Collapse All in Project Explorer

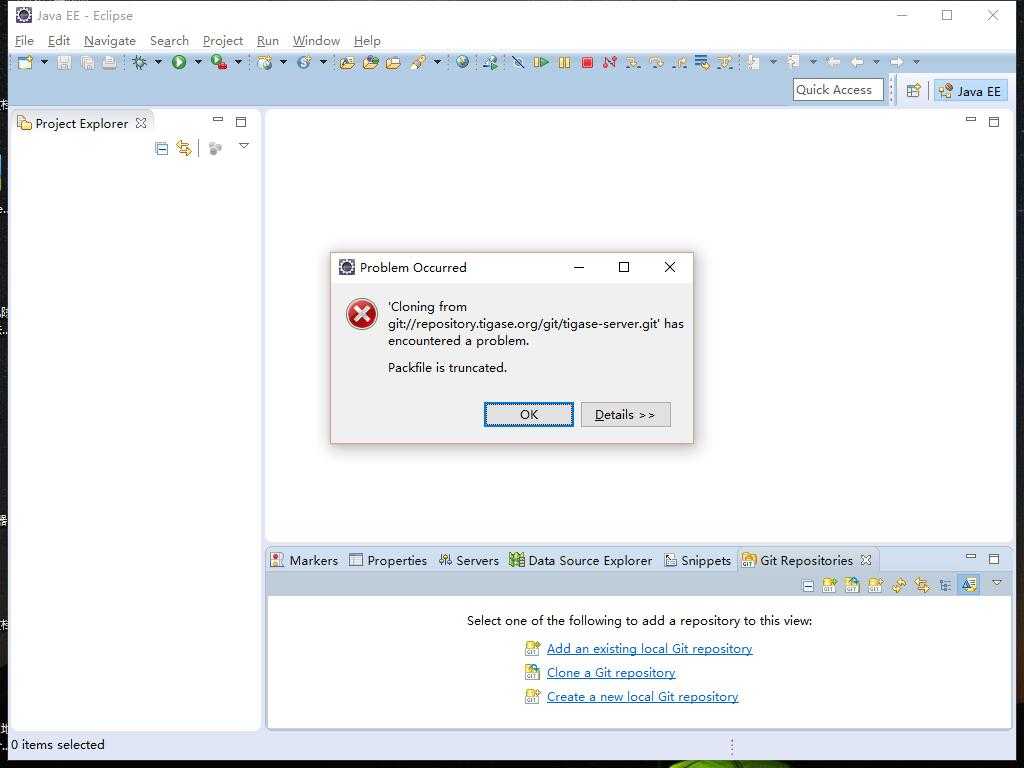click(x=161, y=149)
